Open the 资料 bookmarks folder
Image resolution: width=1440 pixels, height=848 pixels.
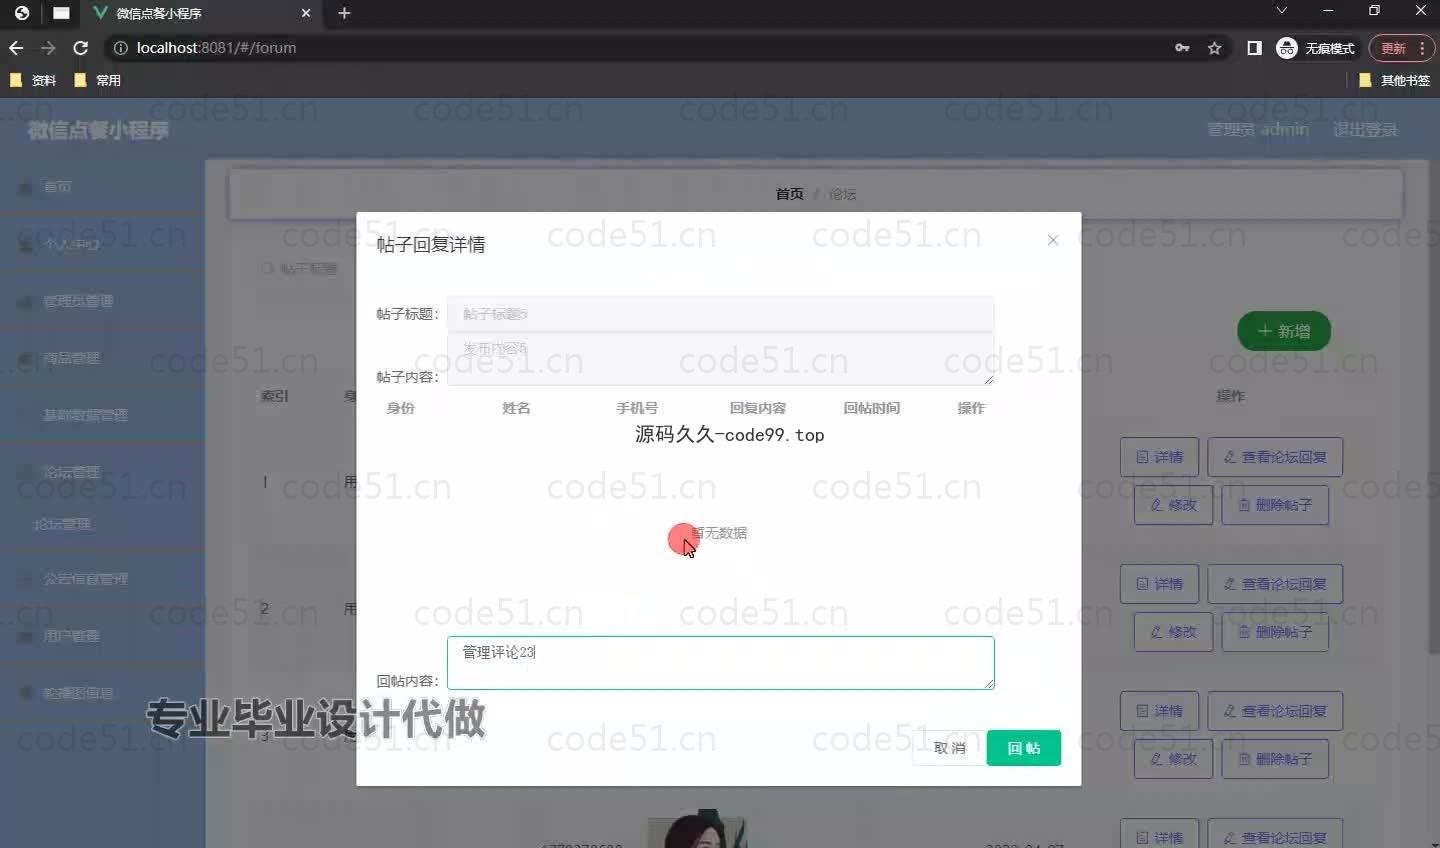(x=33, y=80)
